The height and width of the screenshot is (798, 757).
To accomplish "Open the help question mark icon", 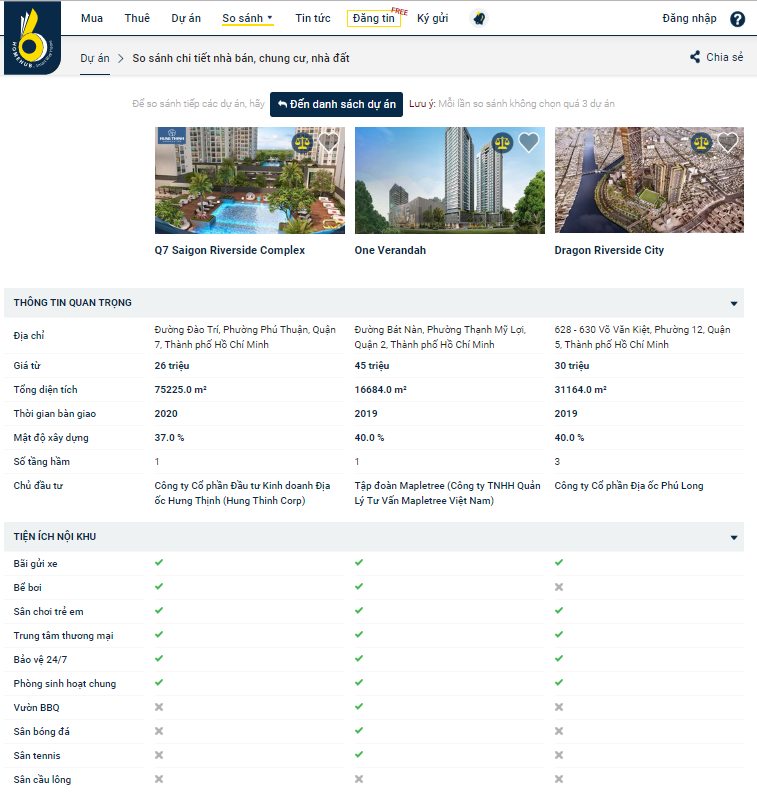I will (x=737, y=19).
